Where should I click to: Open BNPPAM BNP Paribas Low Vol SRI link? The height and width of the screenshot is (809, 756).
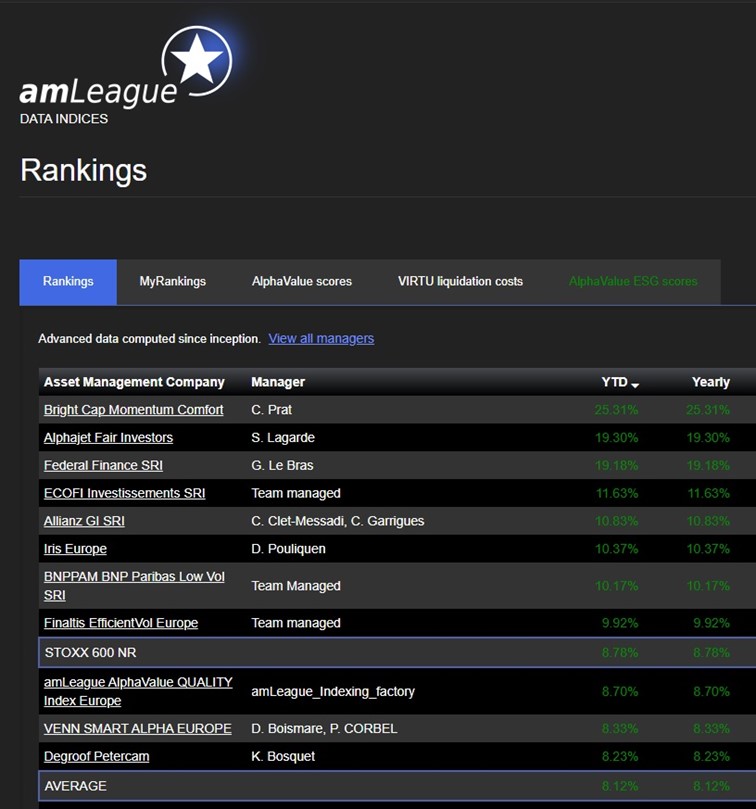pos(134,586)
